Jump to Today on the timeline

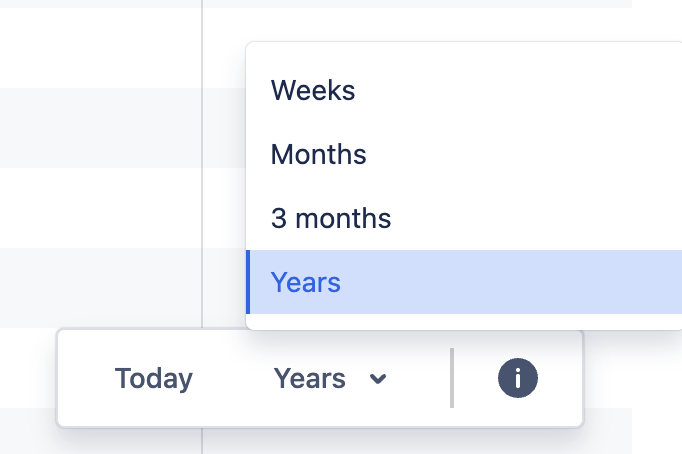coord(153,379)
